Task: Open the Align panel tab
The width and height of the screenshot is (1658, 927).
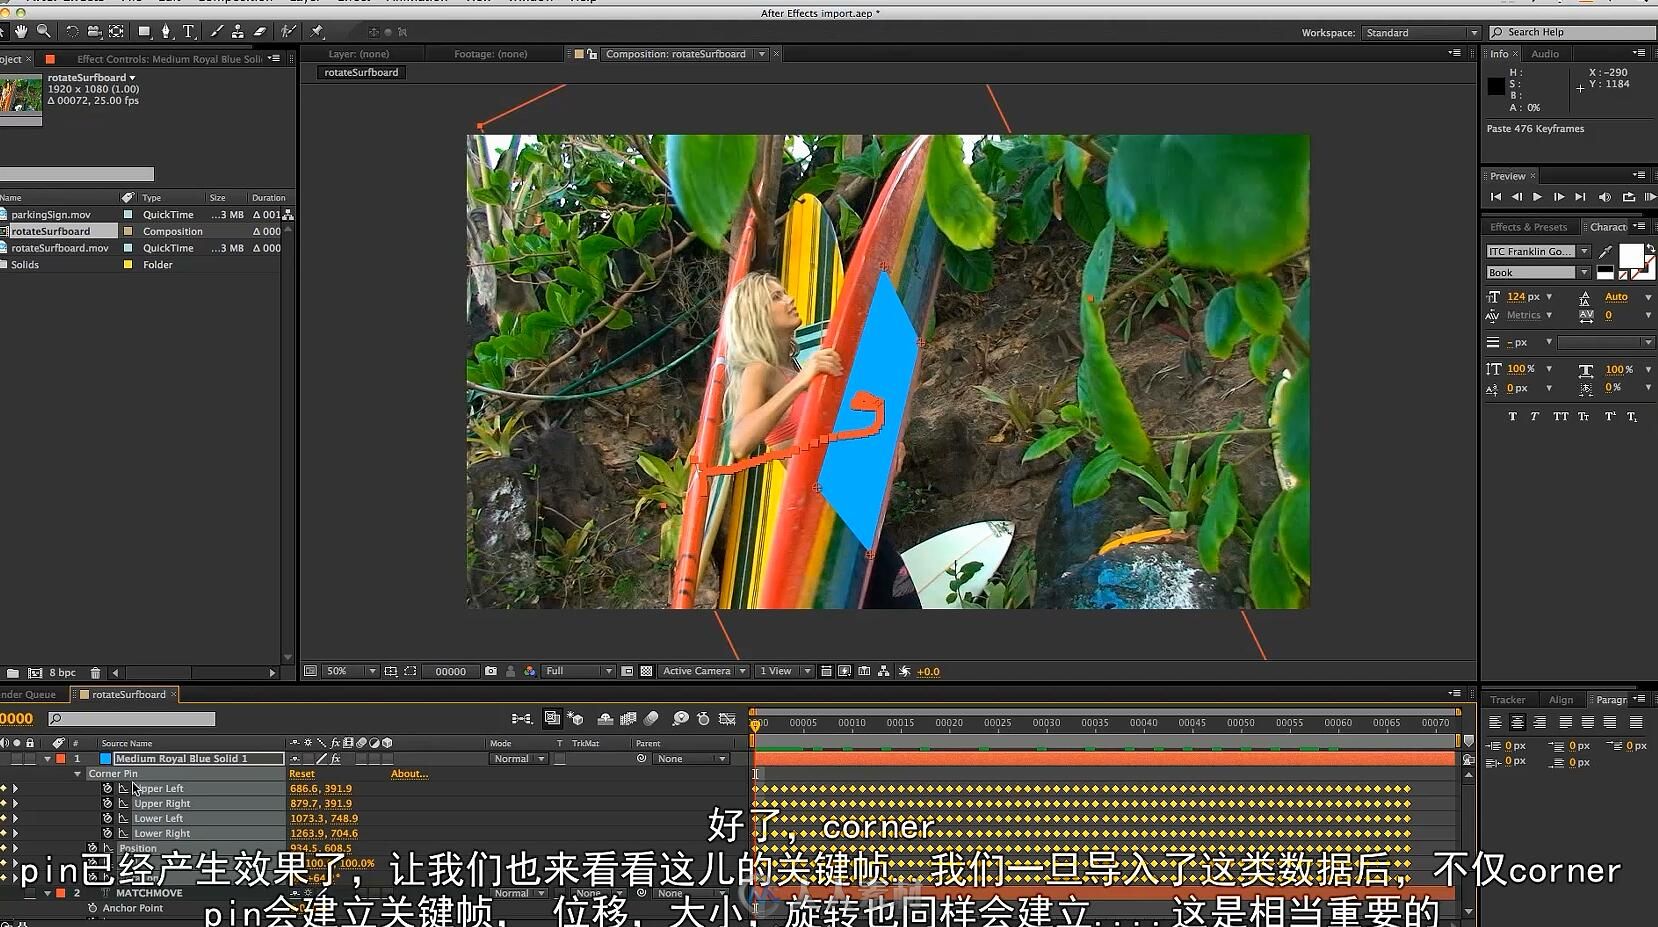Action: [1561, 700]
